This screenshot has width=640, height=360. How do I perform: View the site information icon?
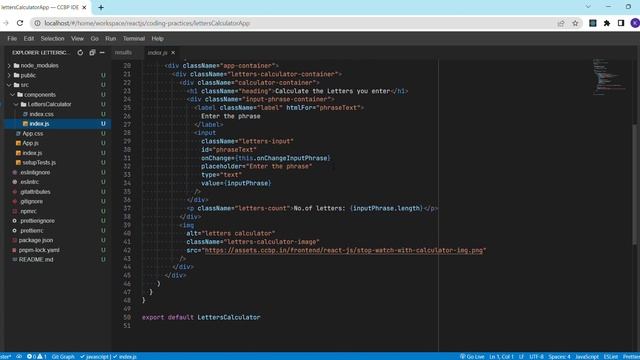click(x=37, y=23)
